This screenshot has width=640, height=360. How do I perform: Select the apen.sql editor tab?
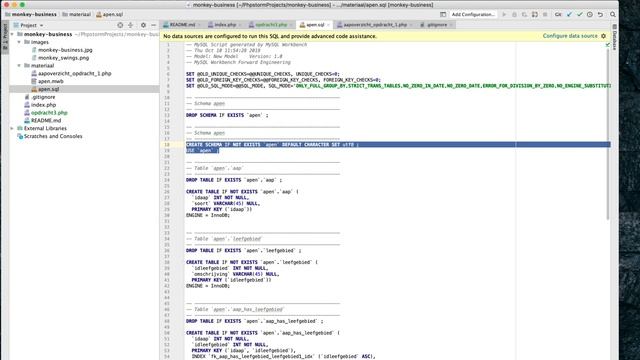point(315,25)
